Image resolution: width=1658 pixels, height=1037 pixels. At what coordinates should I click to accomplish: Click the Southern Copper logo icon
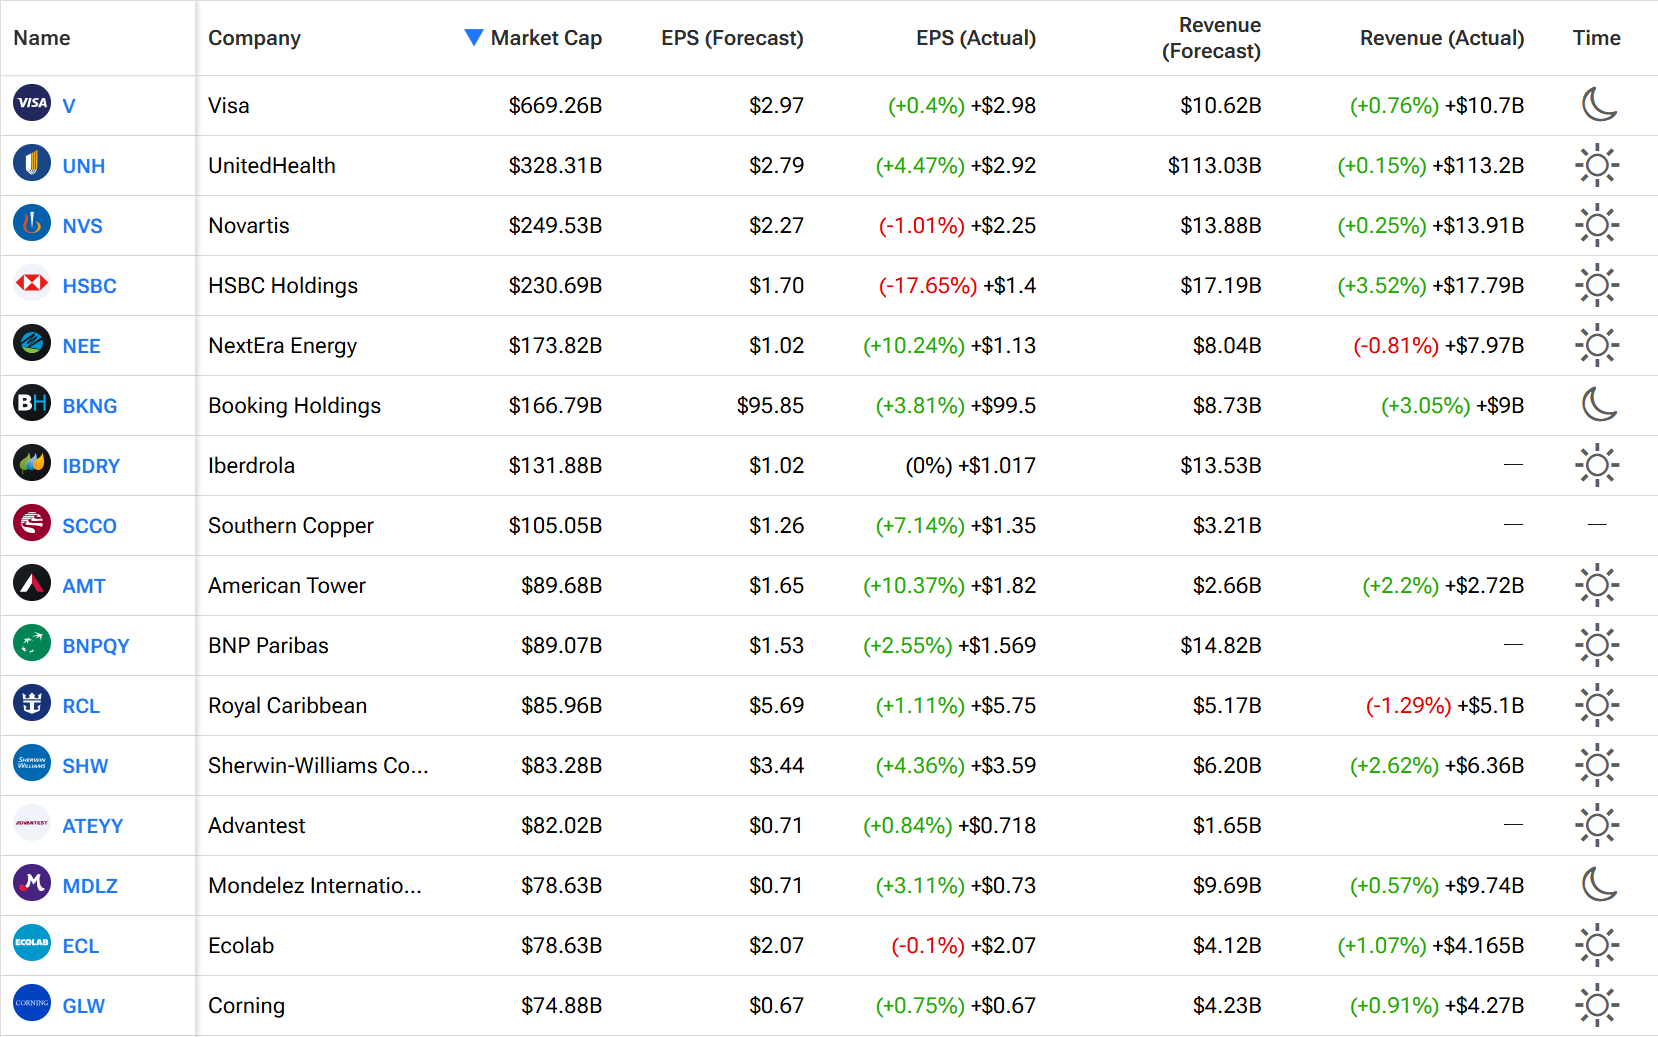[x=32, y=523]
